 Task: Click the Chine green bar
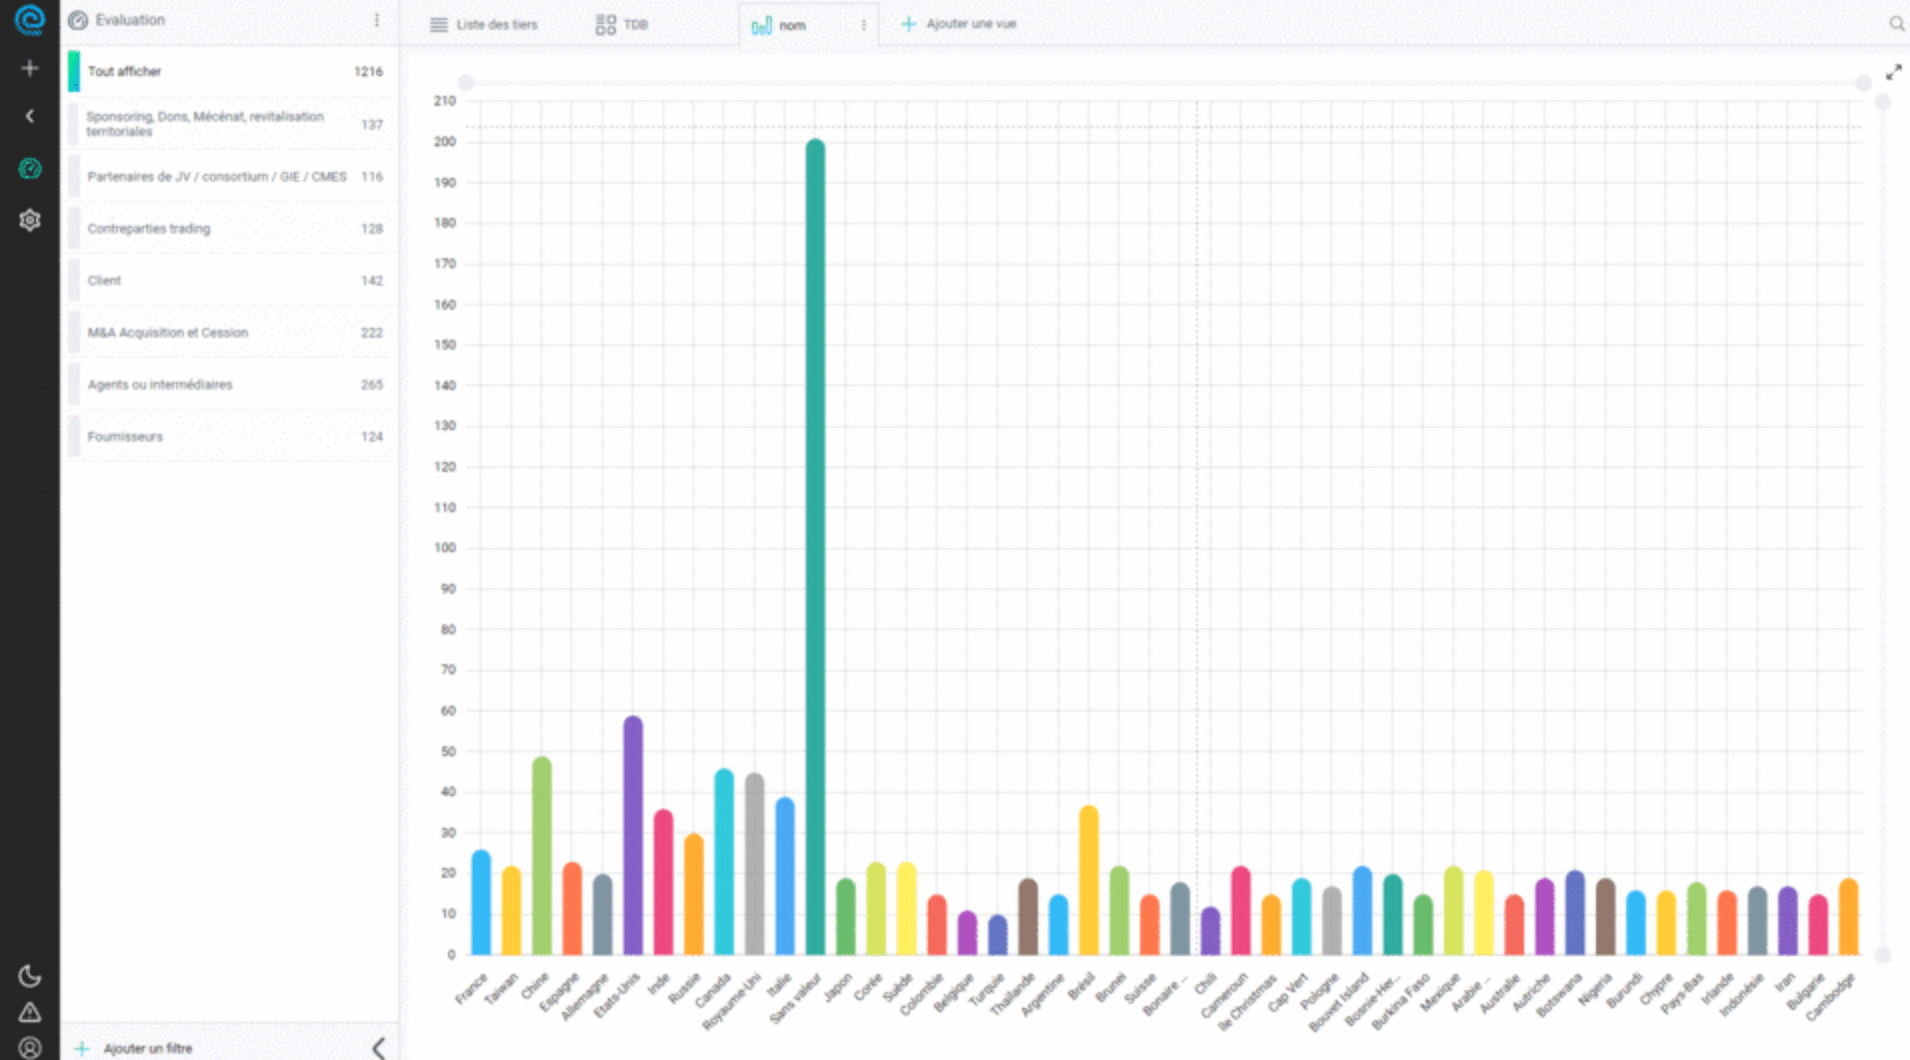[x=541, y=855]
